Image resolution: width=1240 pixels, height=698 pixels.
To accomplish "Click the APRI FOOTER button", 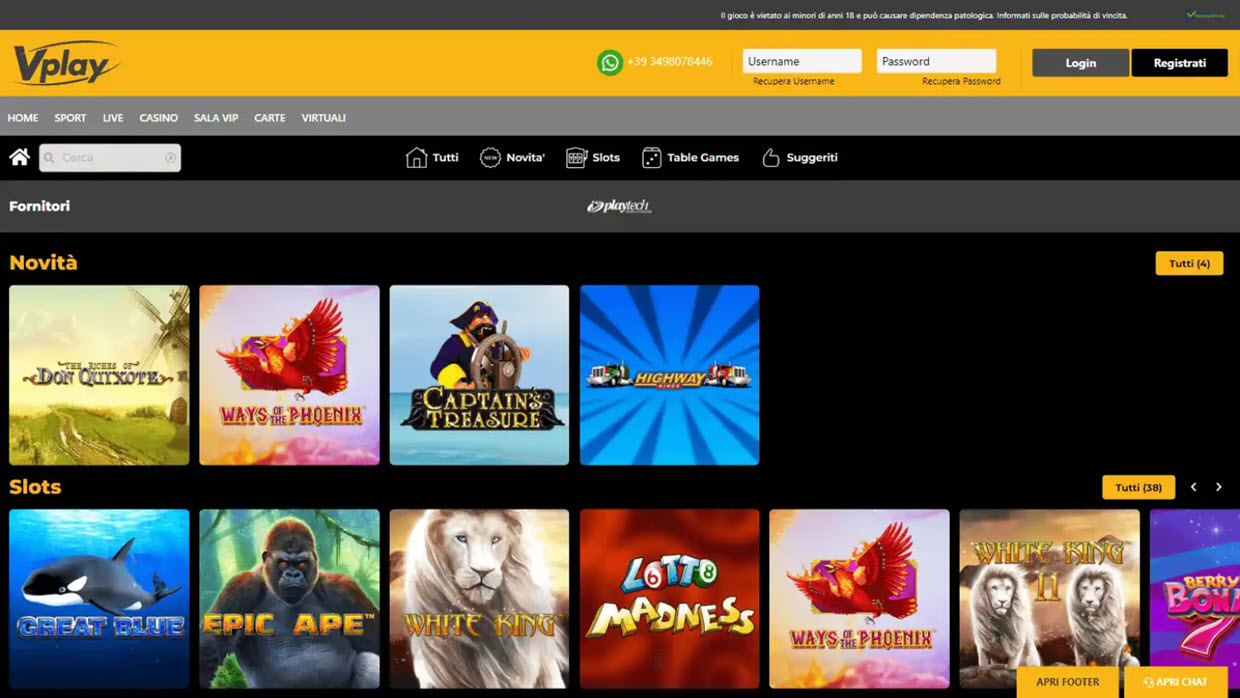I will (x=1067, y=682).
